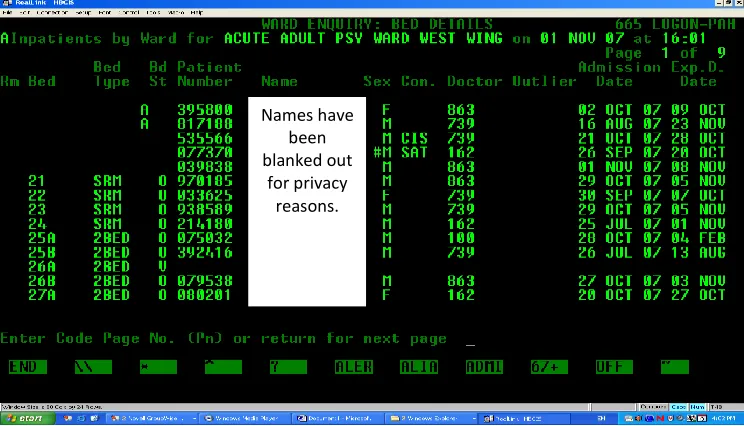The height and width of the screenshot is (426, 744).
Task: Select patient number 079538
Action: click(205, 281)
